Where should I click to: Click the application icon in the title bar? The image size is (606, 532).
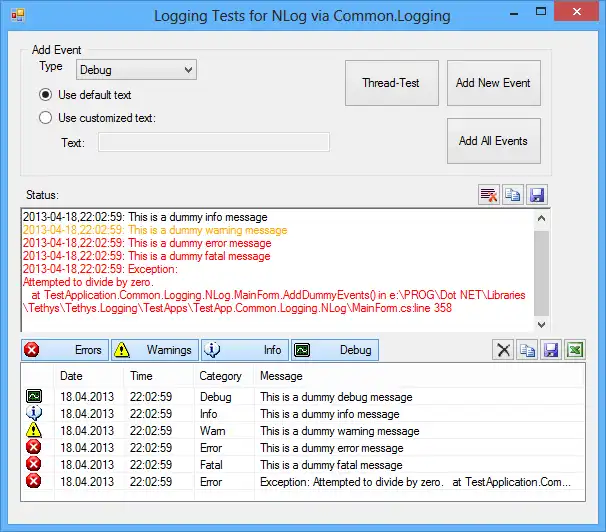[18, 15]
